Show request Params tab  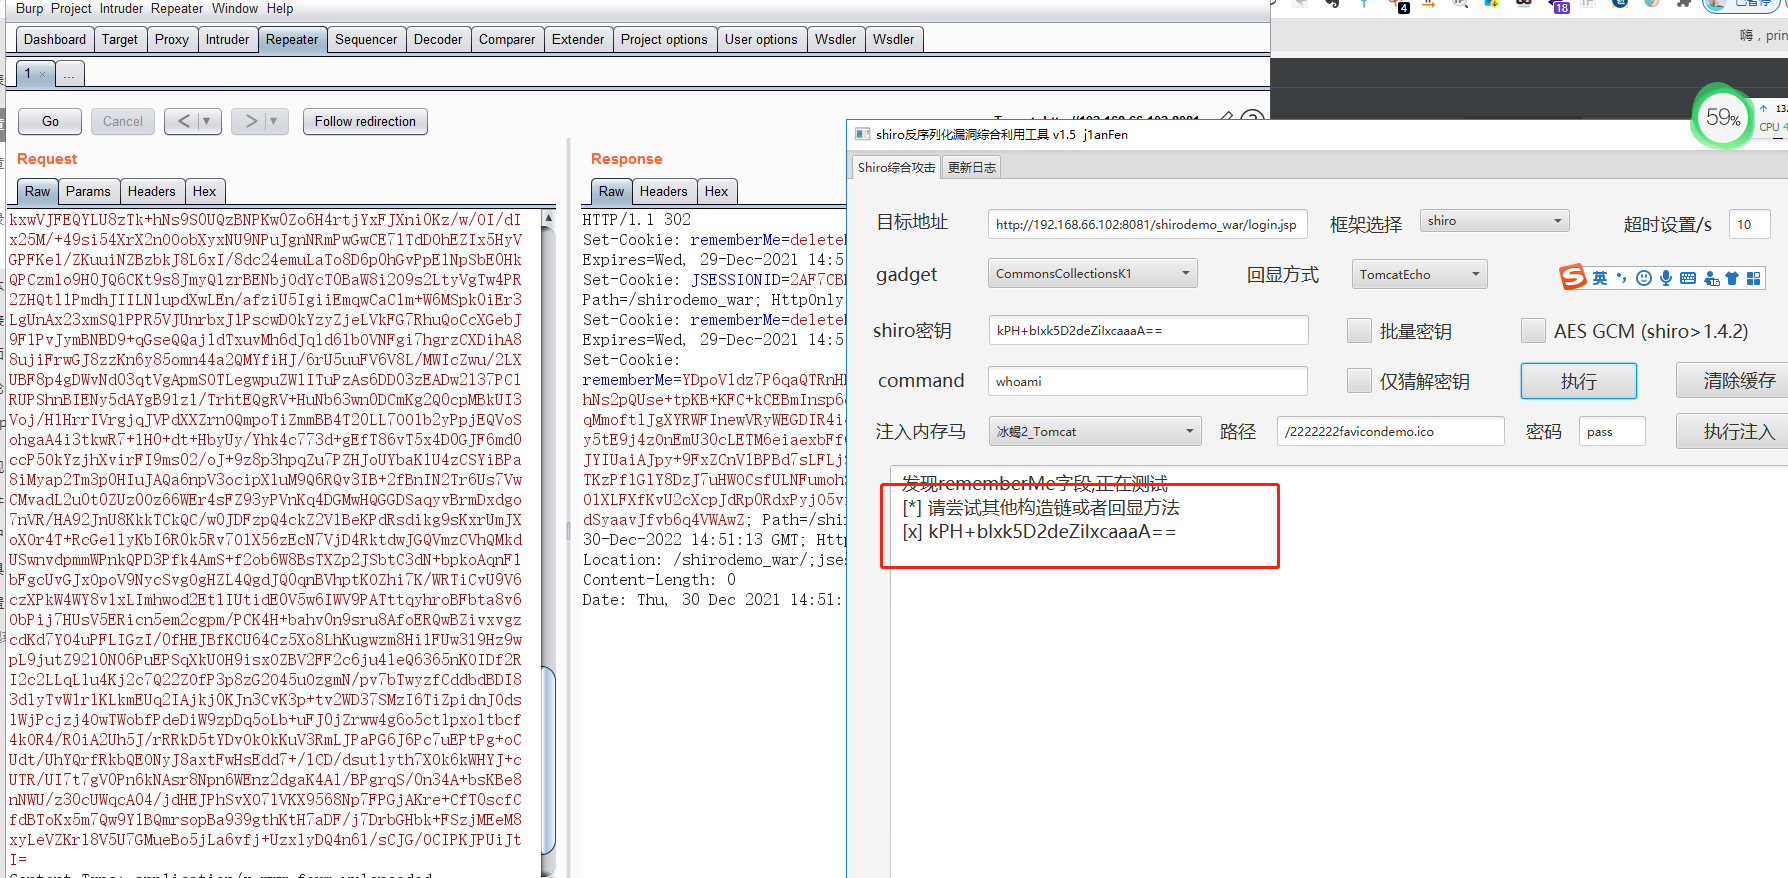pos(88,191)
